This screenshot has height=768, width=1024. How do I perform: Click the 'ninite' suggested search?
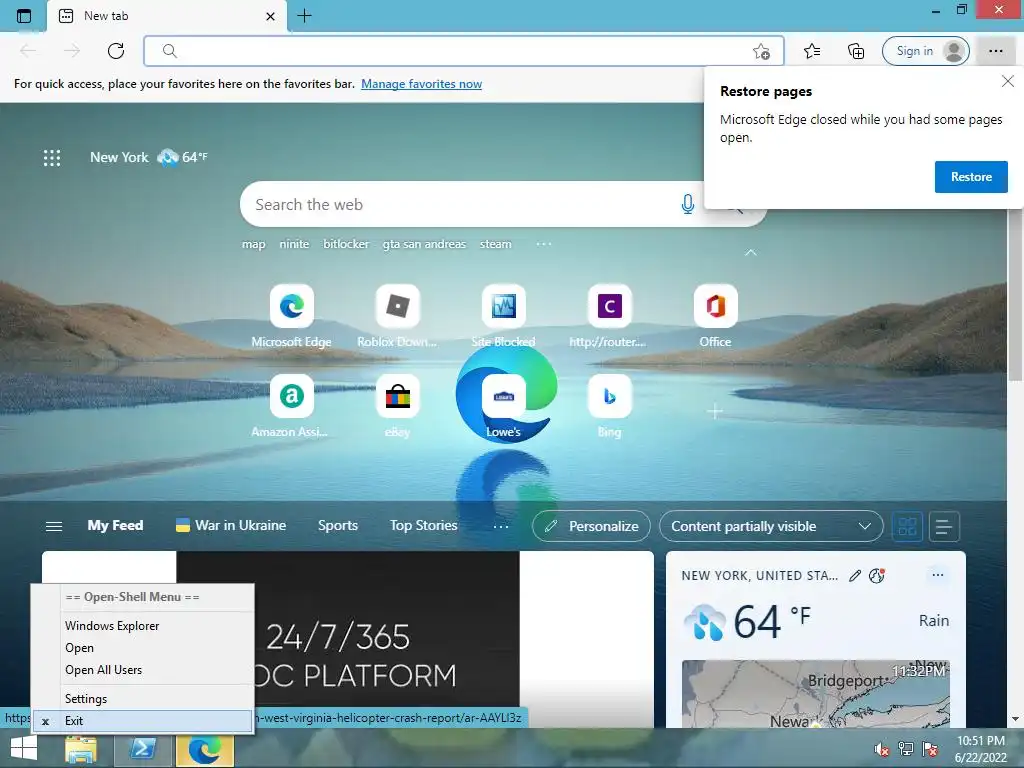tap(294, 244)
